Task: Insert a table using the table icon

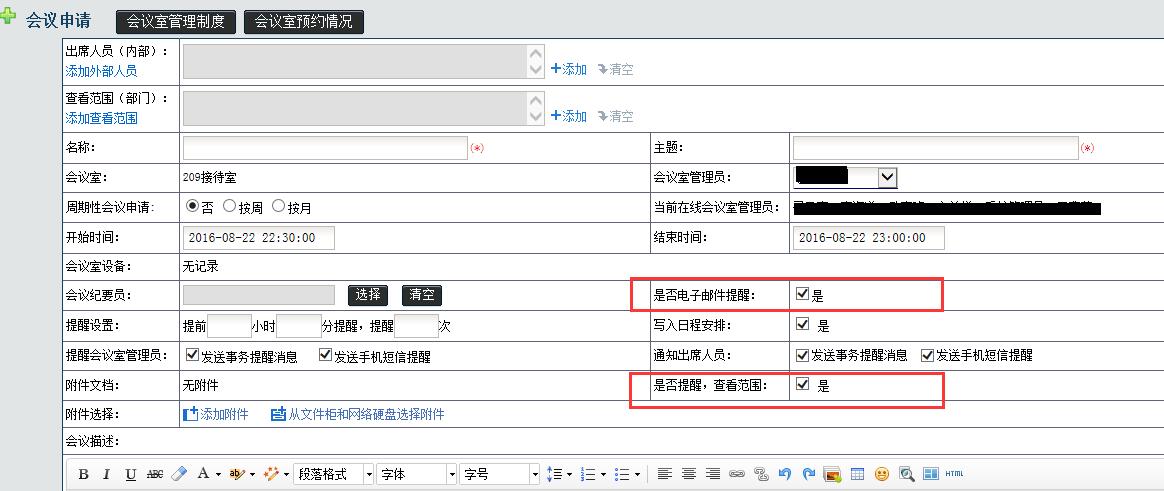Action: [x=857, y=474]
